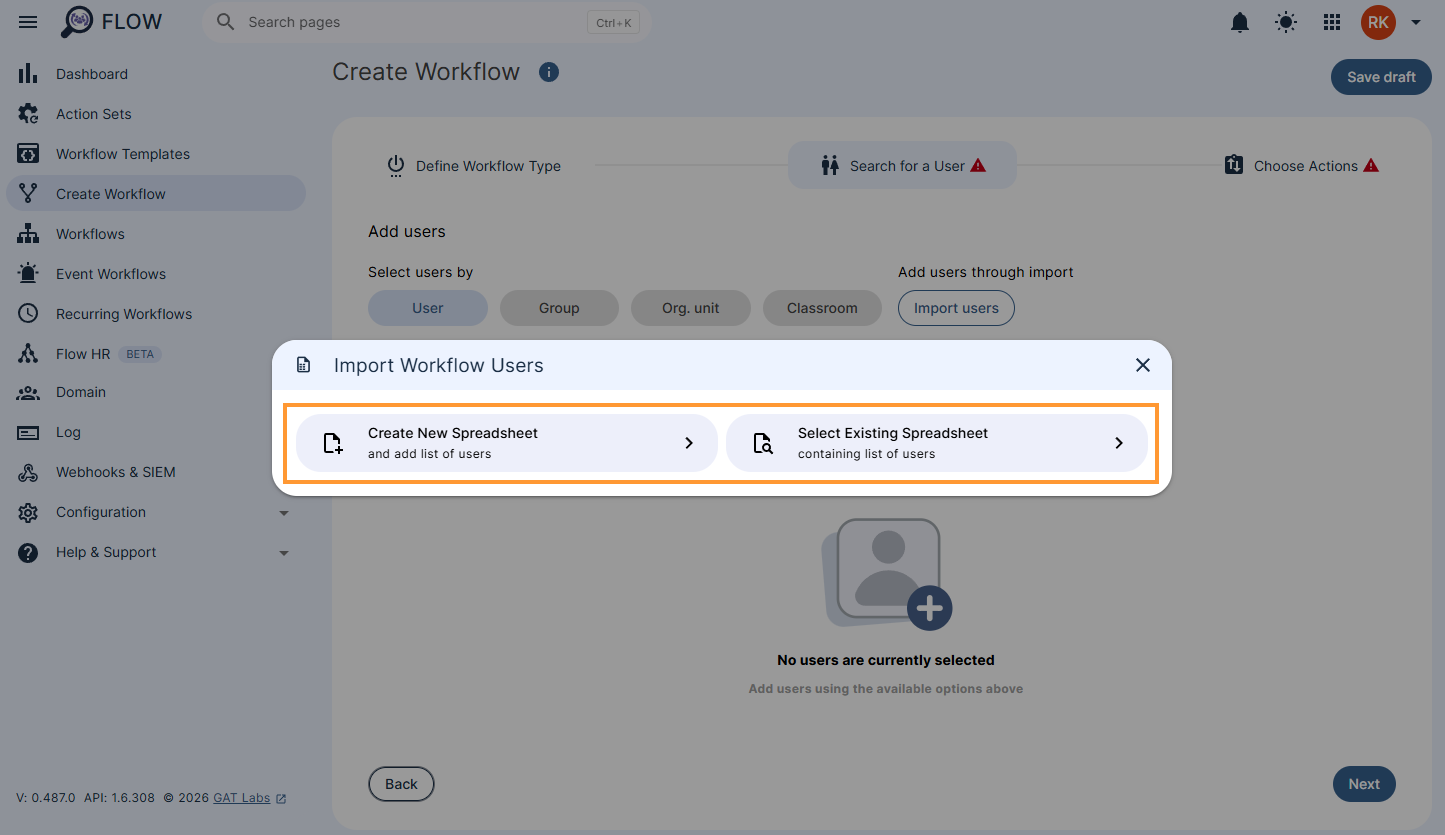Click the Workflows hierarchy icon
1445x835 pixels.
point(28,234)
